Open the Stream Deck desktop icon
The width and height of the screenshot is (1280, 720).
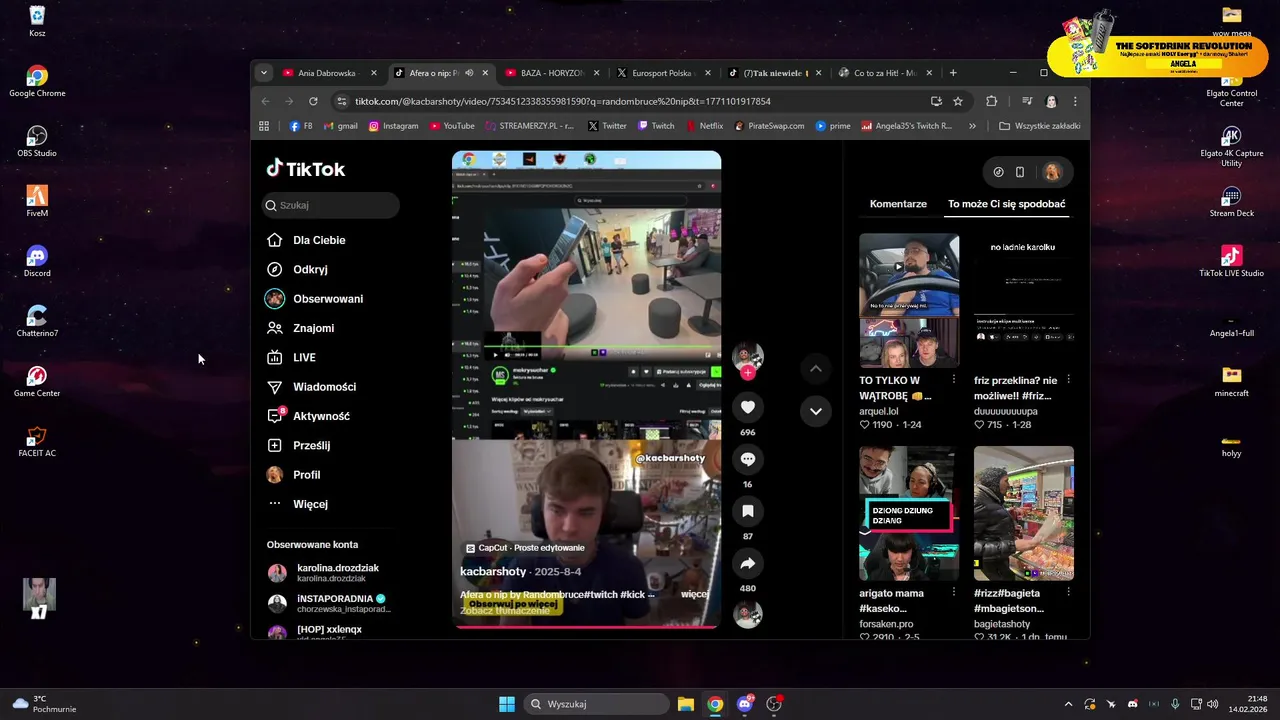coord(1231,201)
